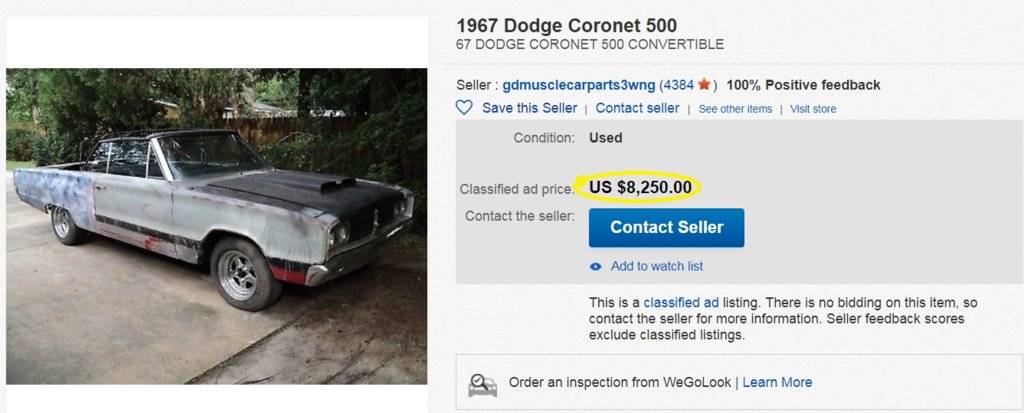This screenshot has width=1024, height=413.
Task: Open 'See other items' from seller
Action: [x=735, y=108]
